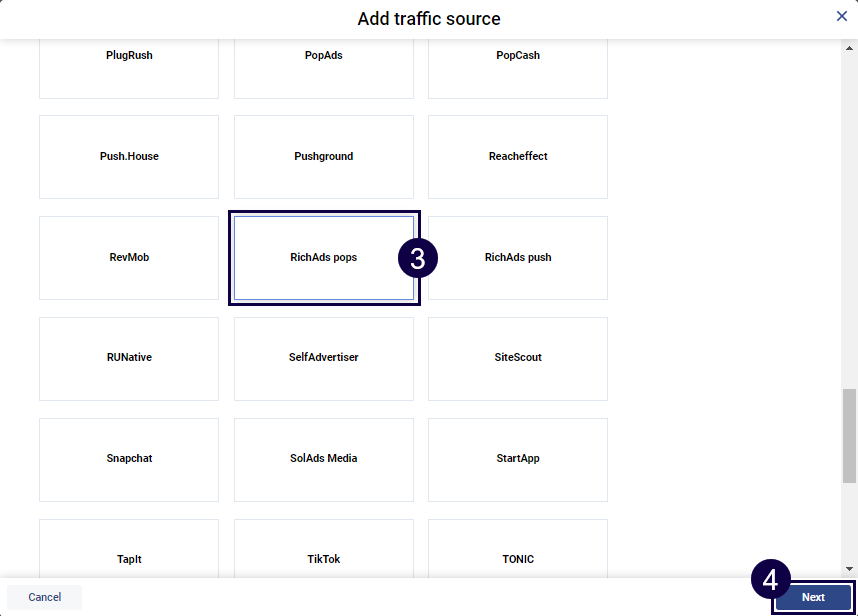Screen dimensions: 858x616
Task: Choose SiteScout as traffic source
Action: point(518,358)
